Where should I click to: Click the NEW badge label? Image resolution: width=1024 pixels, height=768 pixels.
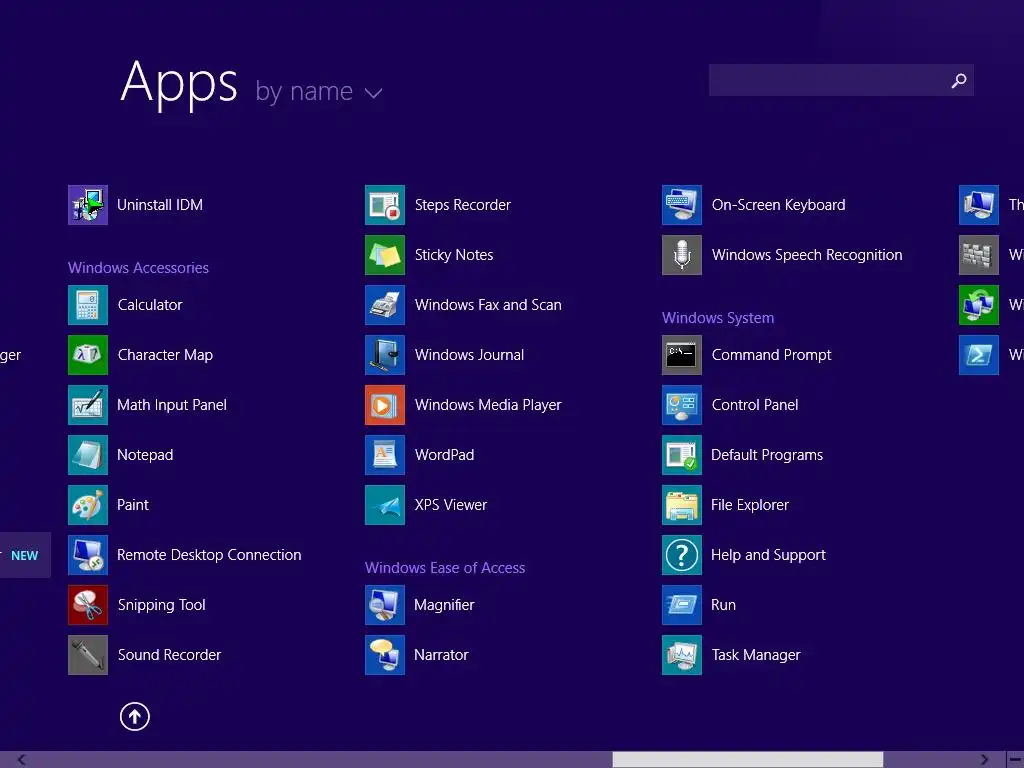click(25, 556)
